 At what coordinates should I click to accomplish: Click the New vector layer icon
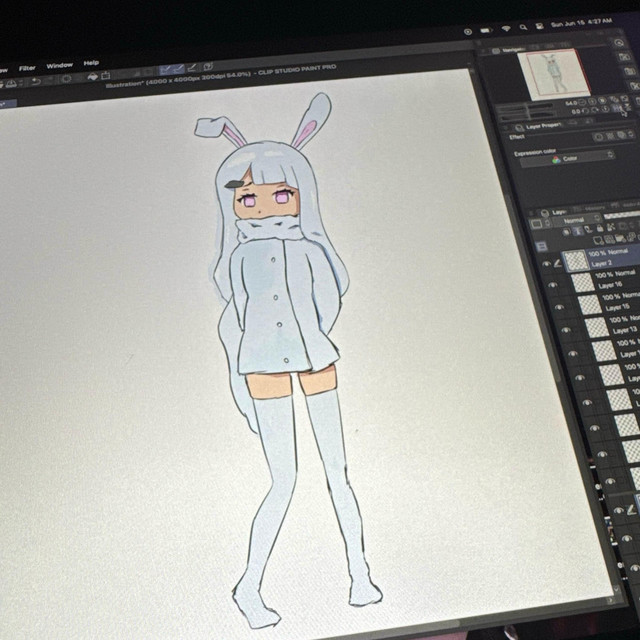(x=609, y=239)
